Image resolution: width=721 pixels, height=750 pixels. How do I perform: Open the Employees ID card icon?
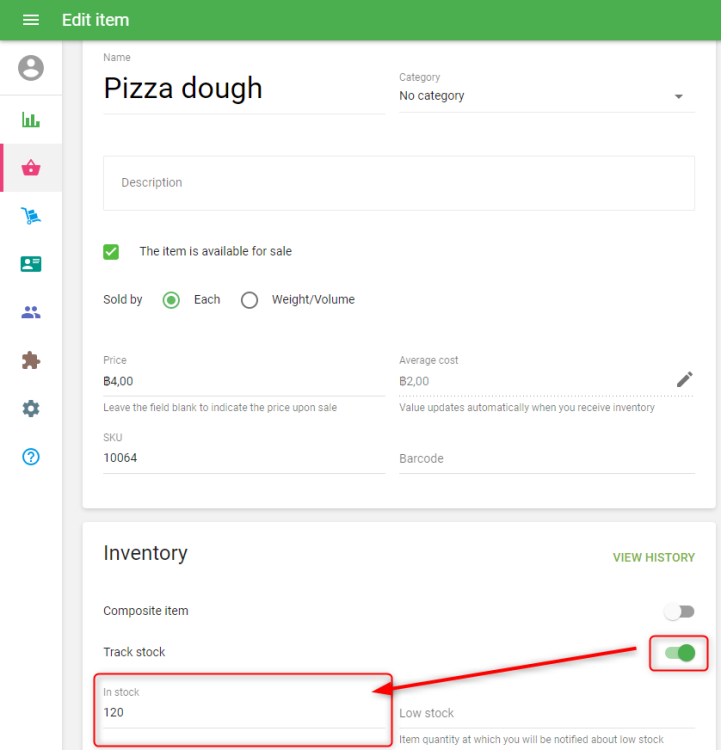pos(31,264)
